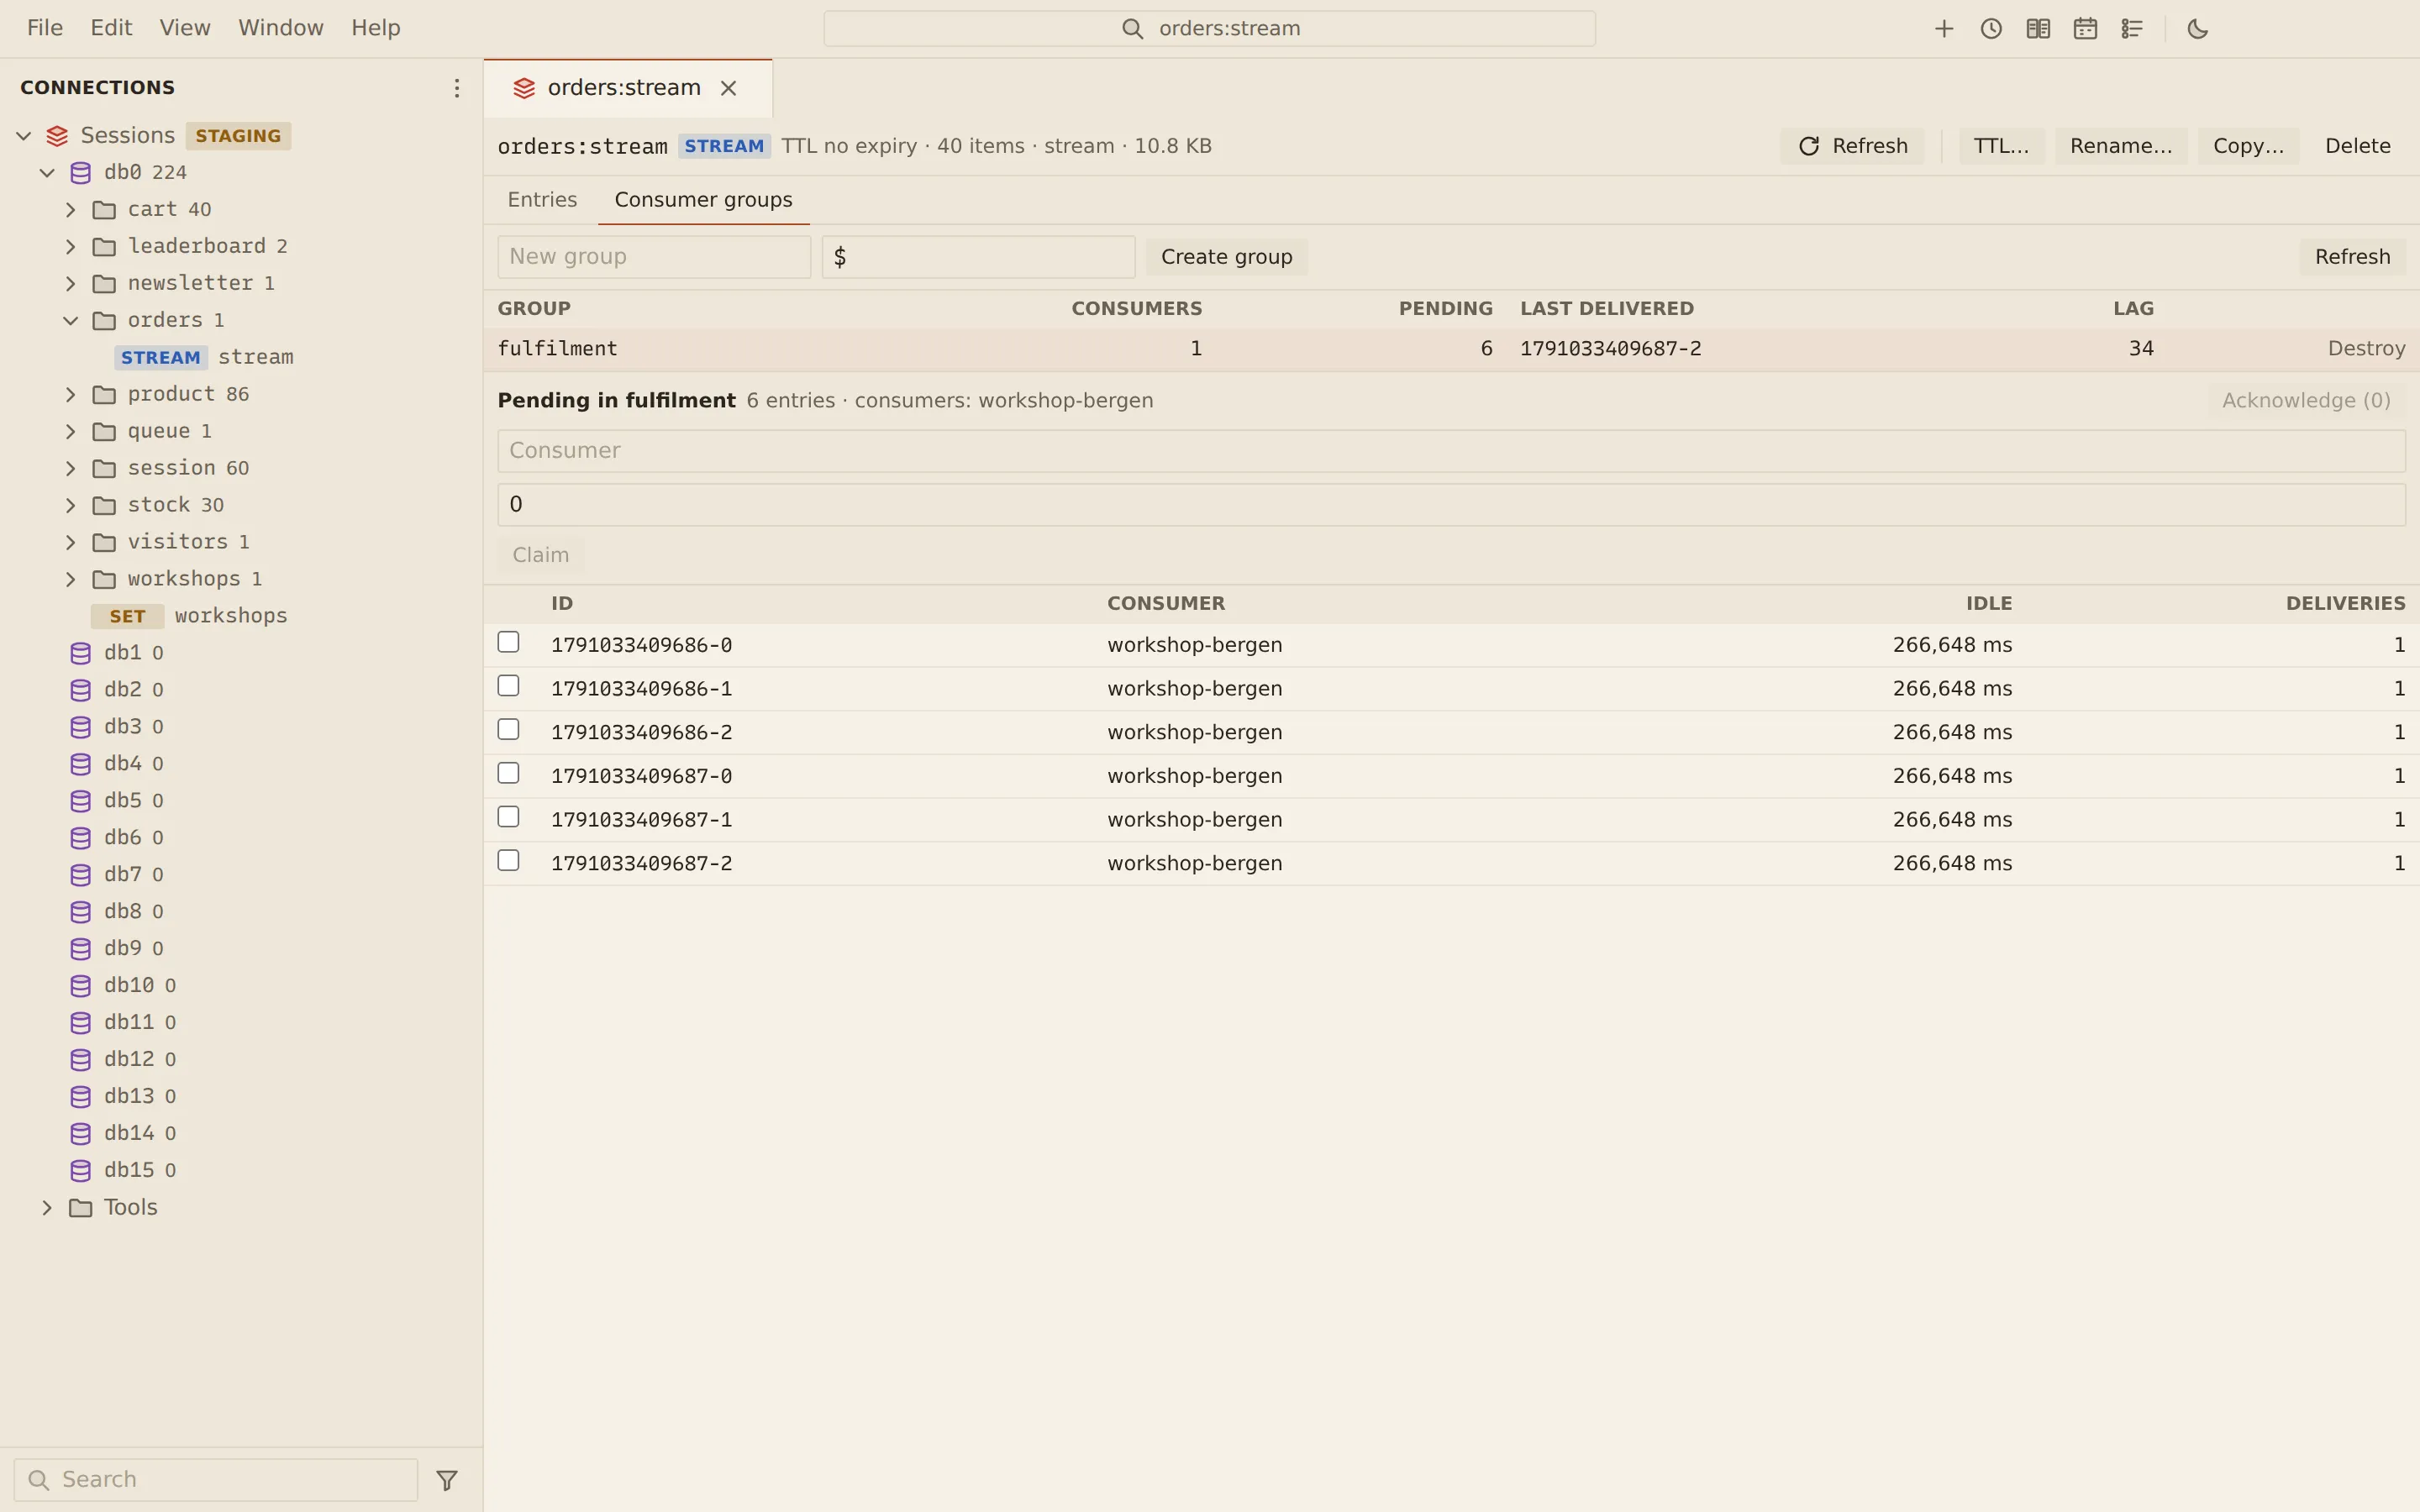2420x1512 pixels.
Task: Expand the Tools folder chevron
Action: (x=47, y=1208)
